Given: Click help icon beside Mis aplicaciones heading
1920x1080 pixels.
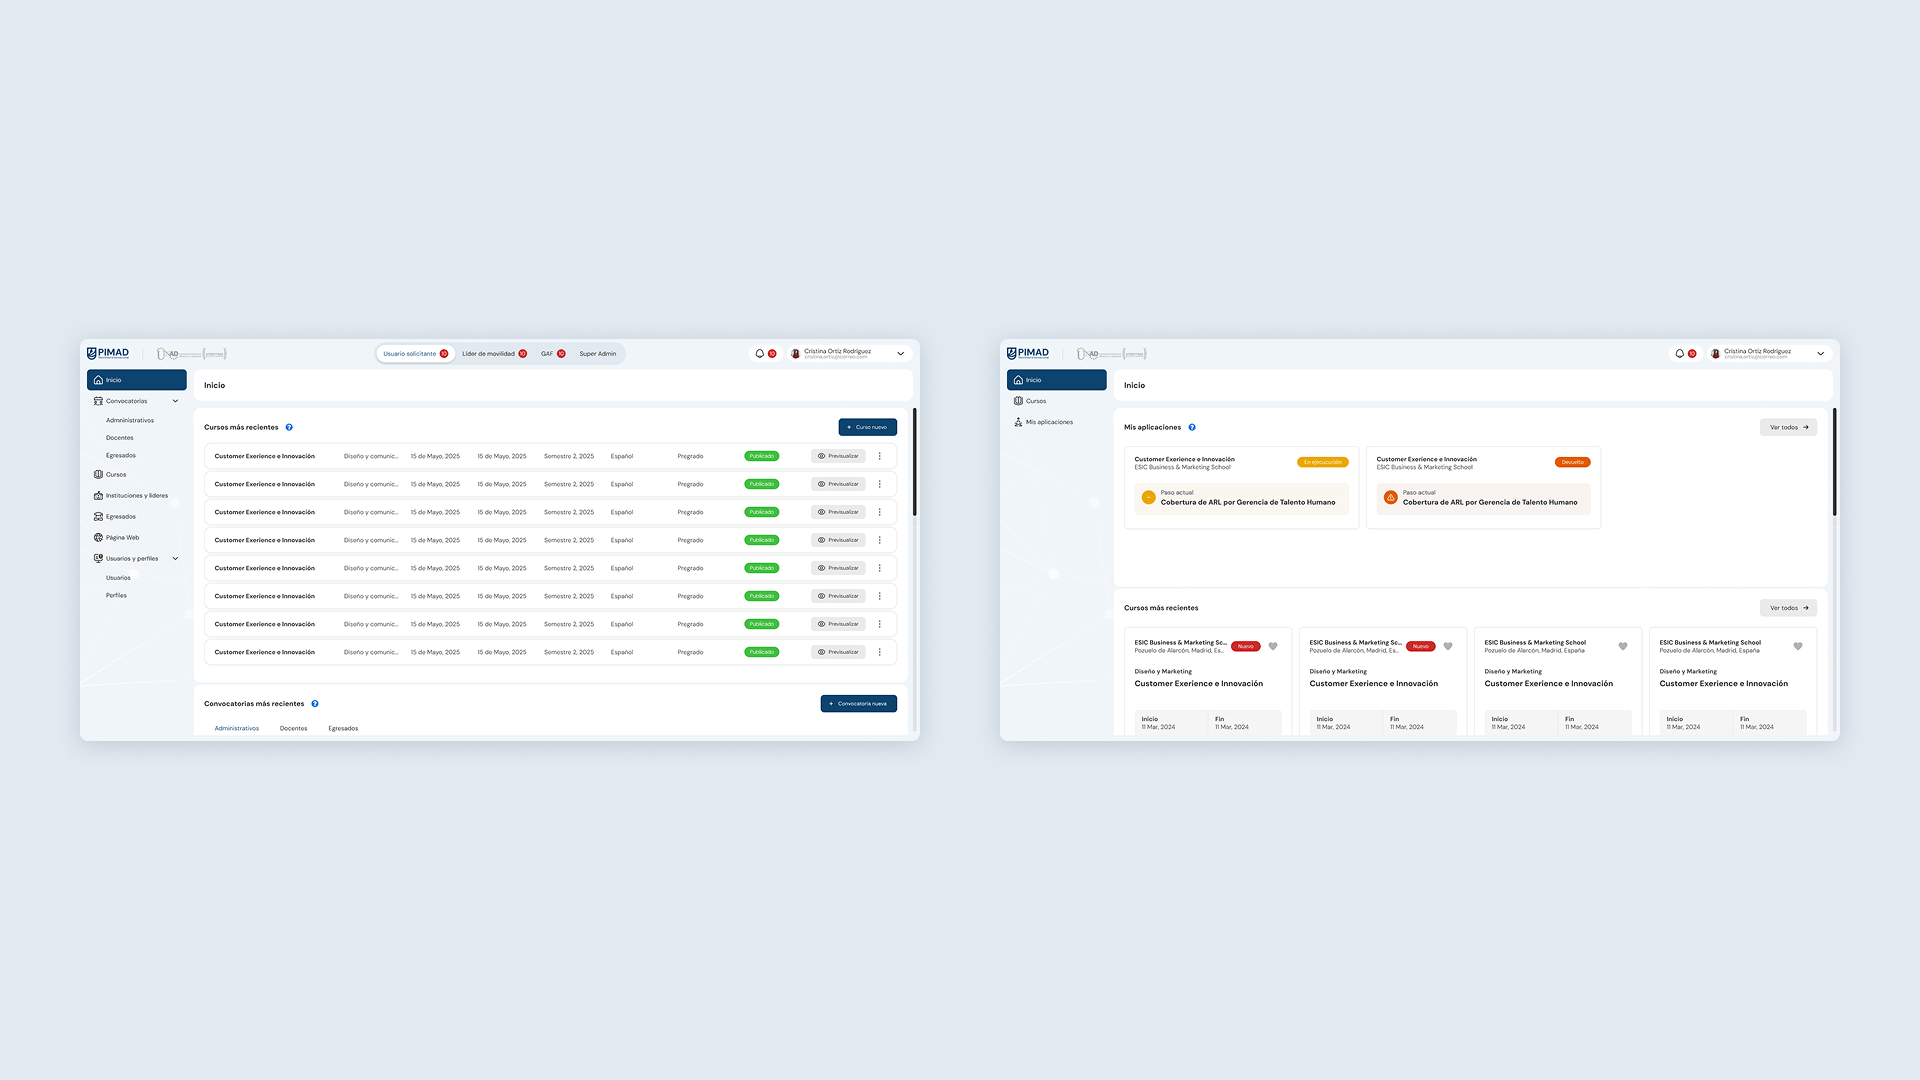Looking at the screenshot, I should pos(1192,428).
